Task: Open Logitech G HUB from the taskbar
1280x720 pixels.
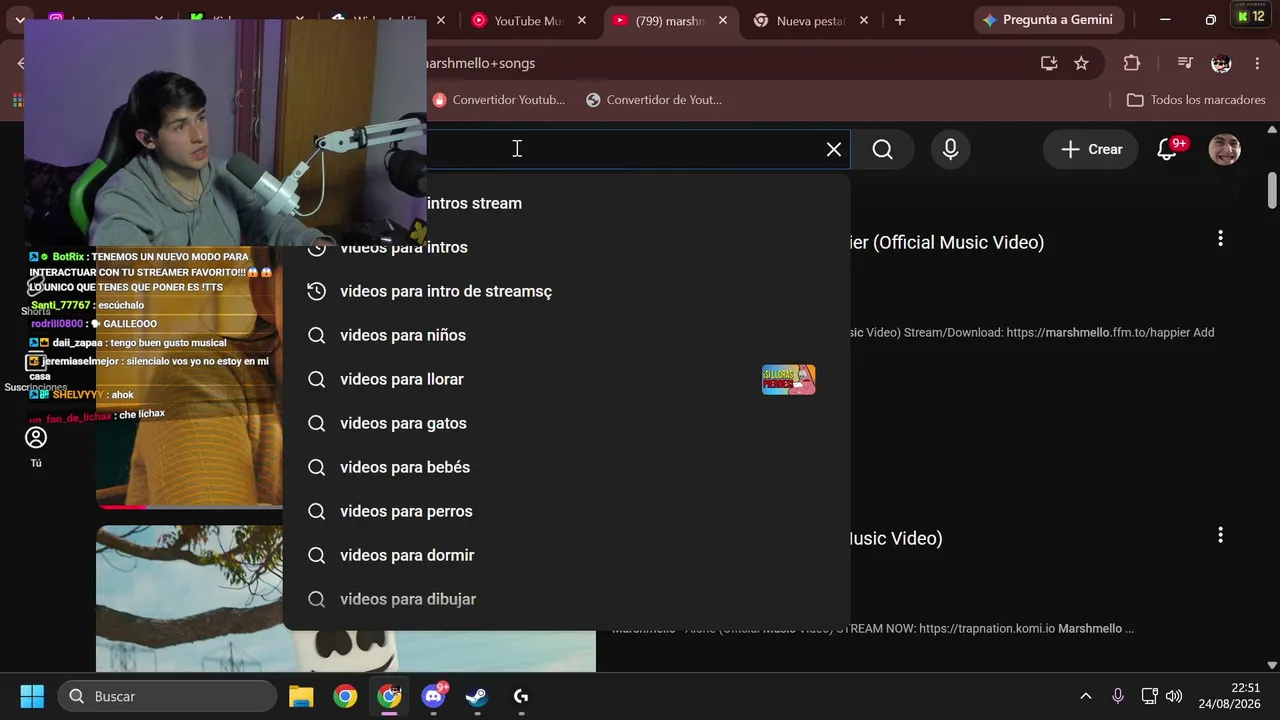Action: coord(521,696)
